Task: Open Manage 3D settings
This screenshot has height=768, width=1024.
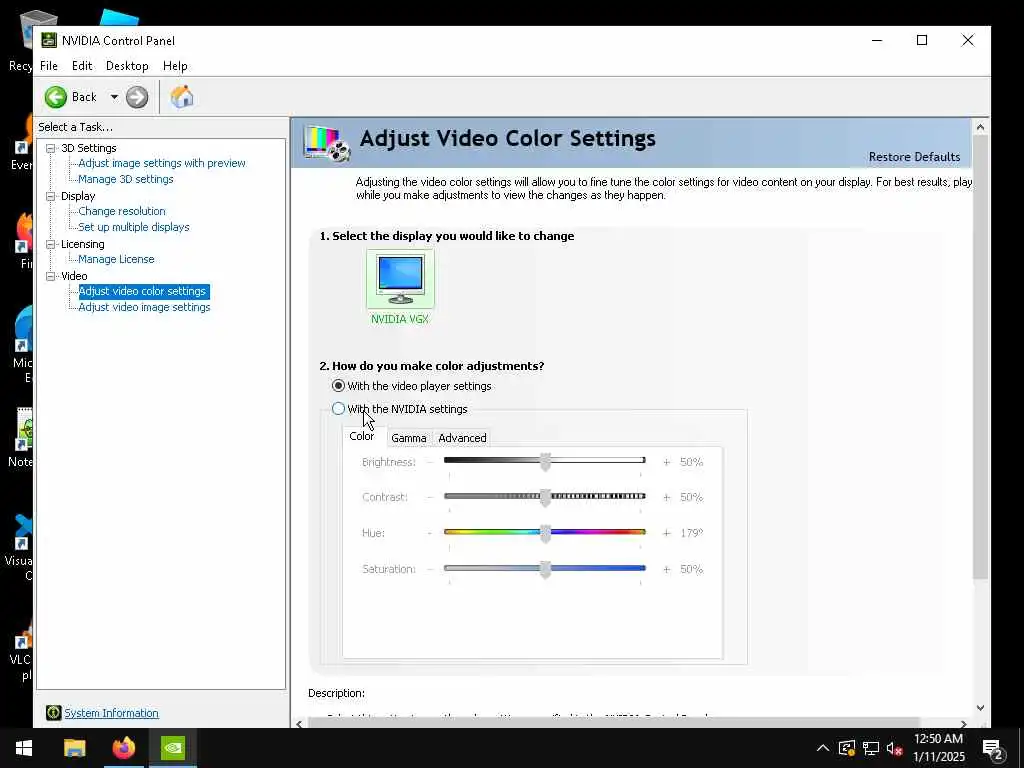Action: tap(126, 179)
